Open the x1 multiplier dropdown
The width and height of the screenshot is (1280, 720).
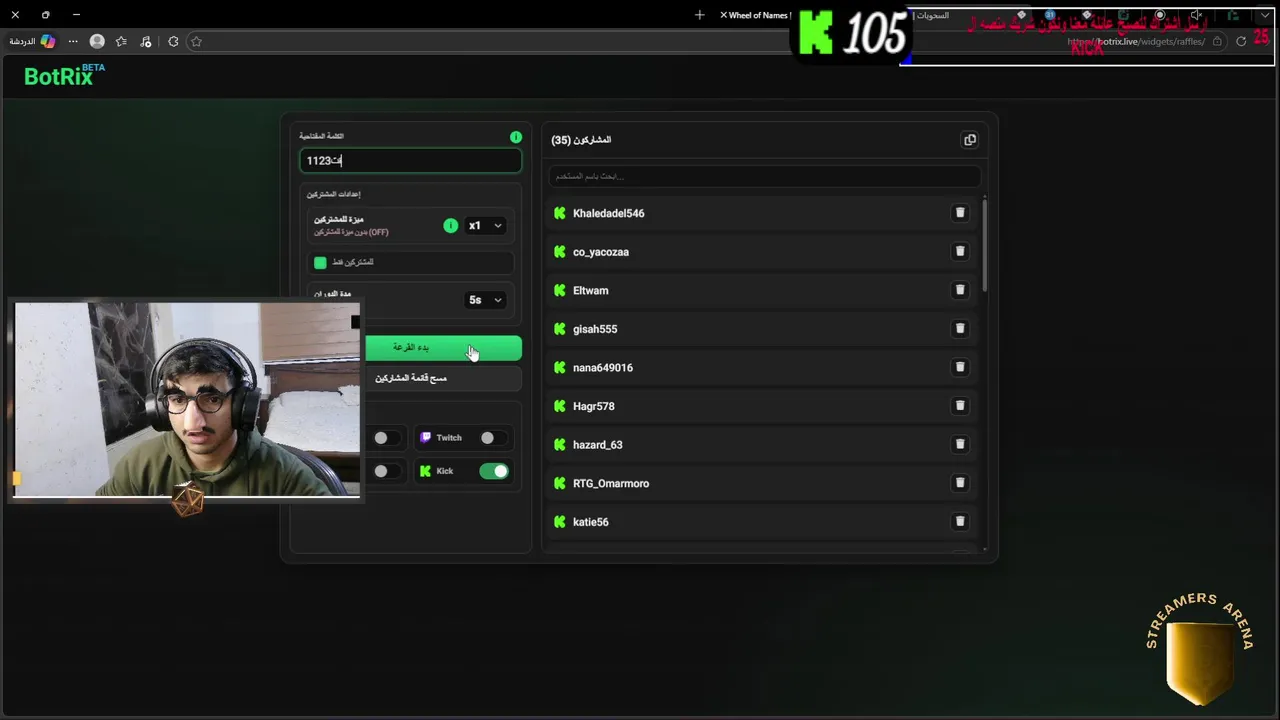(485, 226)
